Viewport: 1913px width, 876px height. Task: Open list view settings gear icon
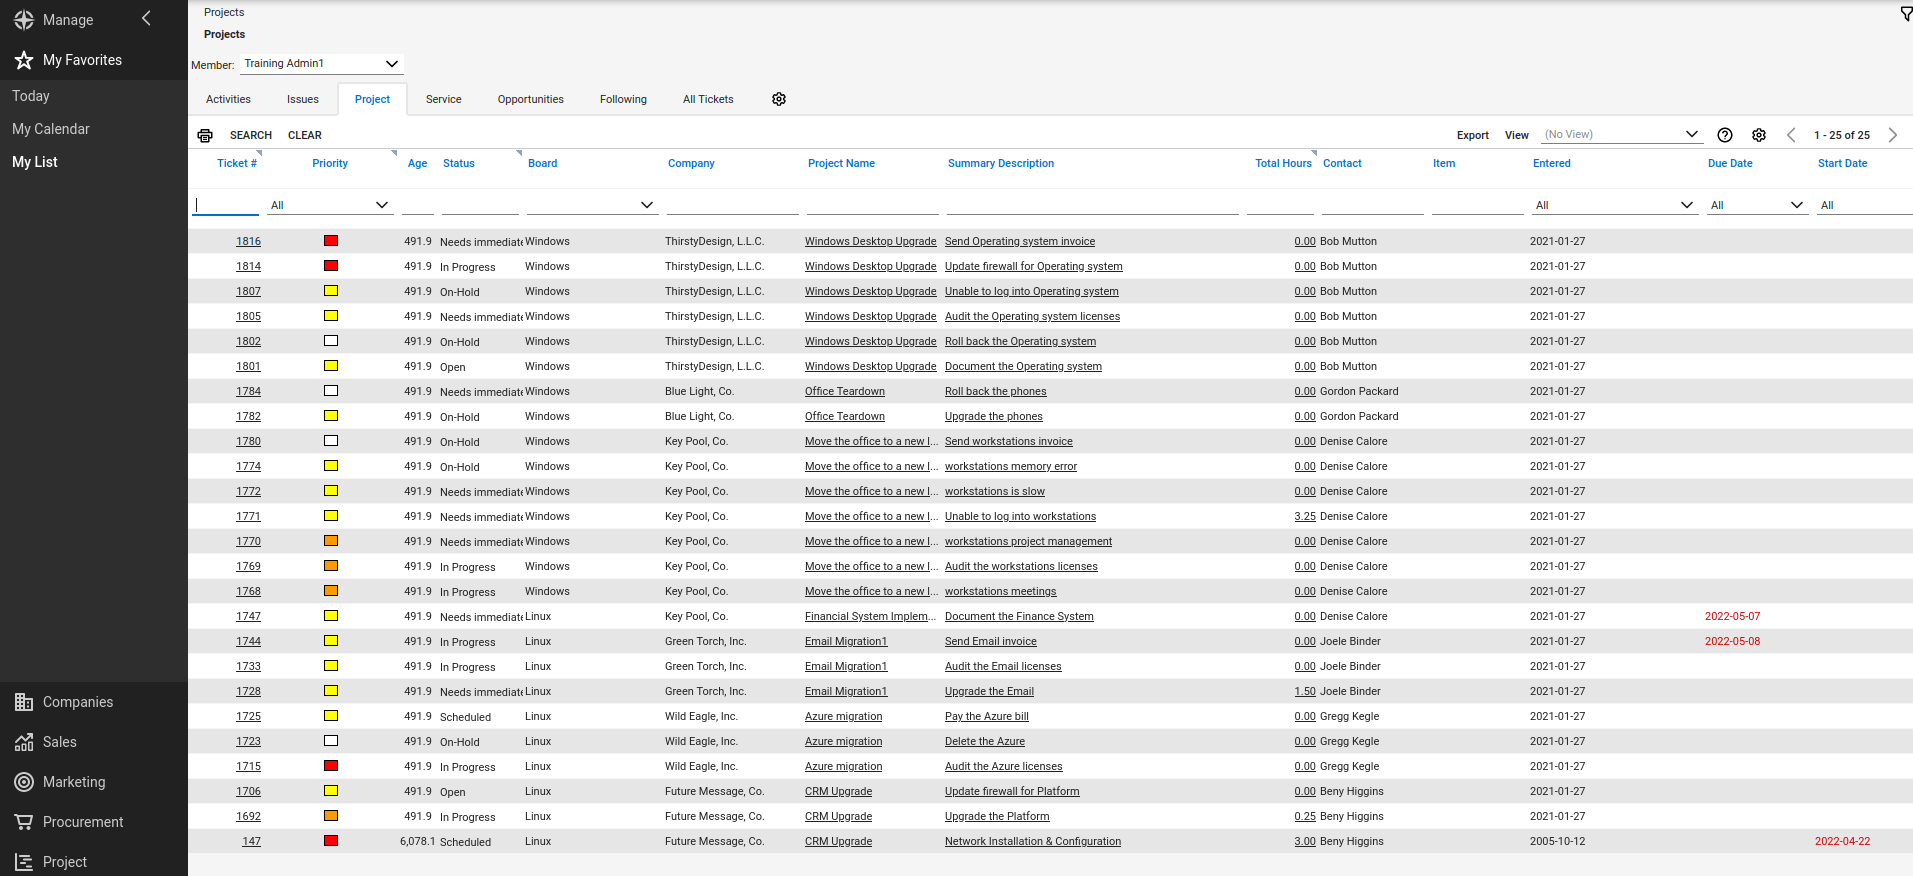point(1759,135)
